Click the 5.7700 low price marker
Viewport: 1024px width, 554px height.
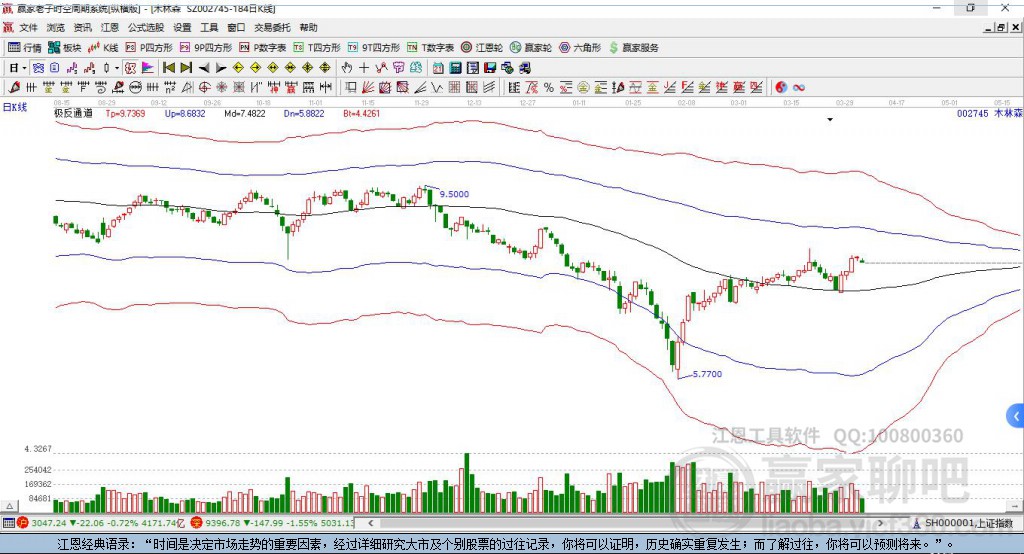click(x=707, y=374)
